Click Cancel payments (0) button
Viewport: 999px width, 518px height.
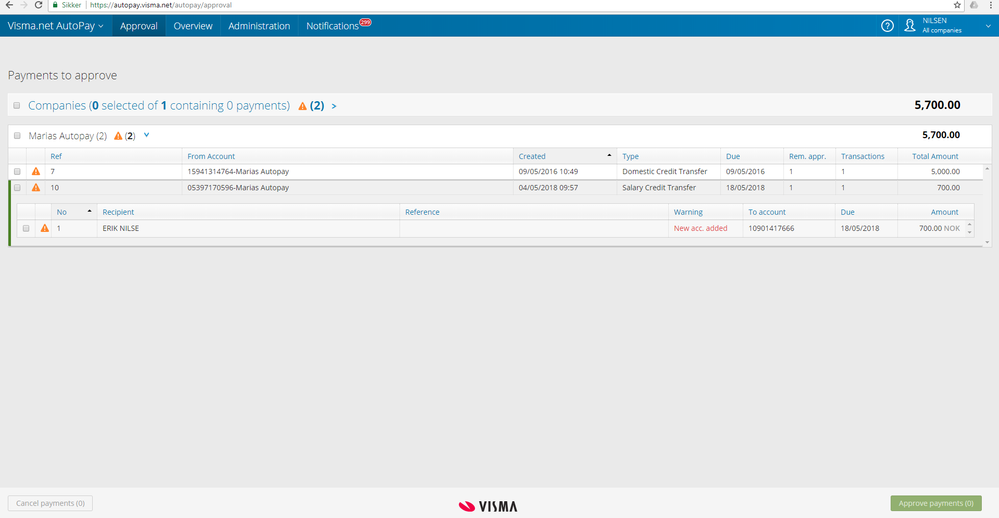[50, 503]
